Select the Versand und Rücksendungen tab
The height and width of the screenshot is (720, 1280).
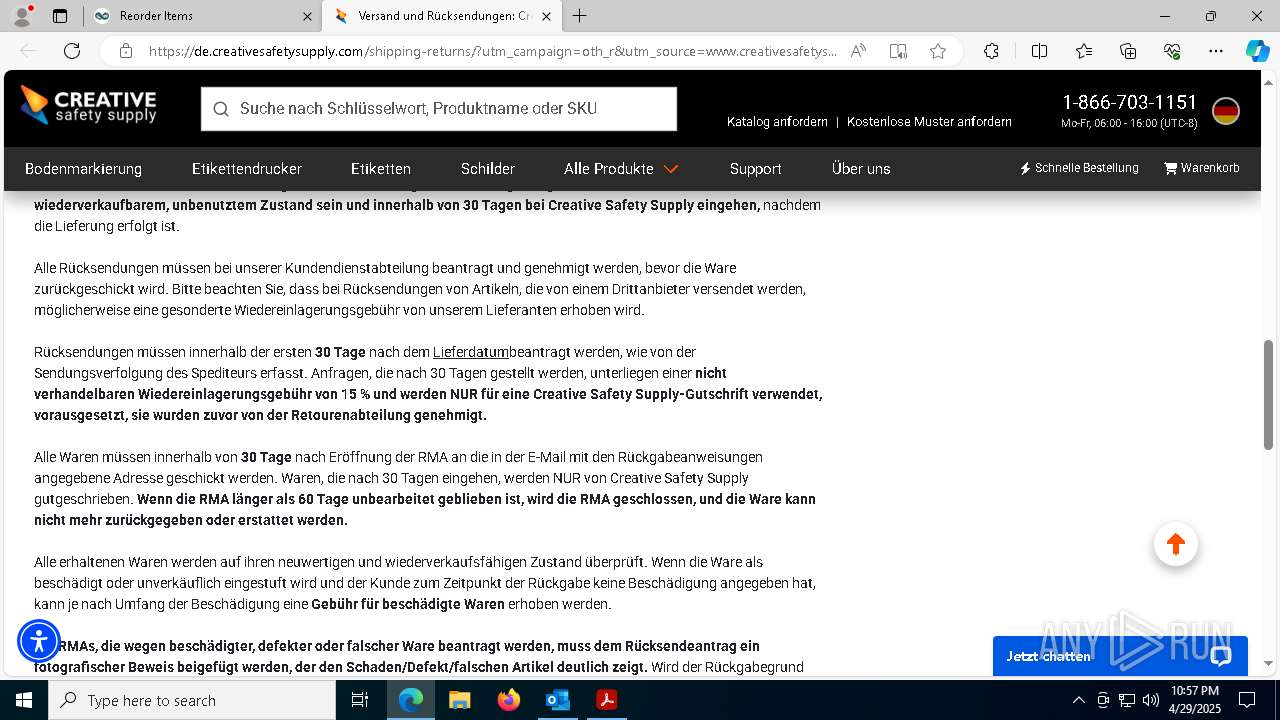[x=442, y=16]
